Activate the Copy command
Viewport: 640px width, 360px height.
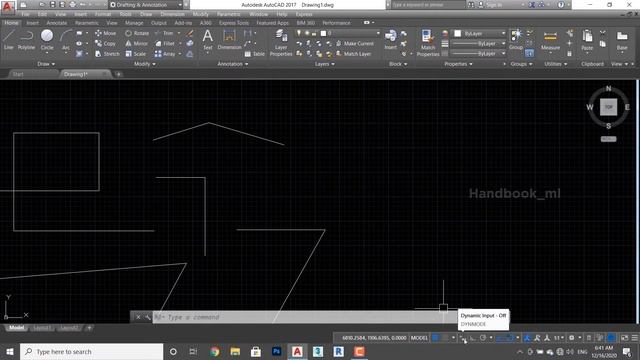click(x=105, y=43)
